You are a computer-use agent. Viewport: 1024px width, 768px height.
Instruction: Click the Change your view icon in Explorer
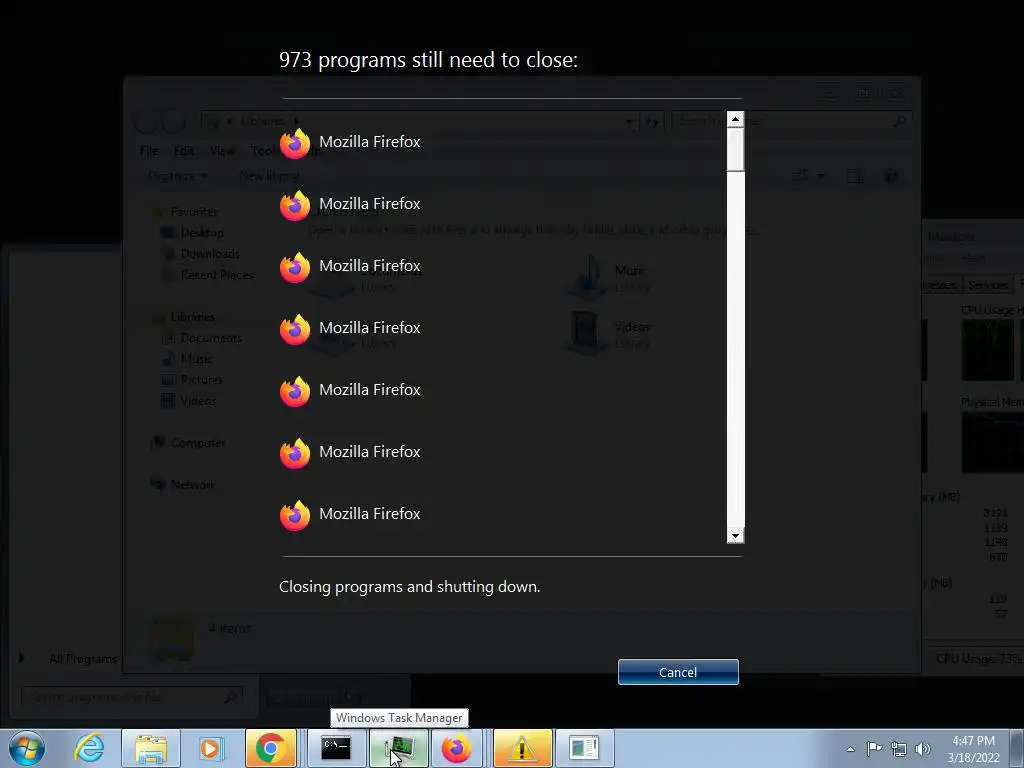(x=800, y=176)
